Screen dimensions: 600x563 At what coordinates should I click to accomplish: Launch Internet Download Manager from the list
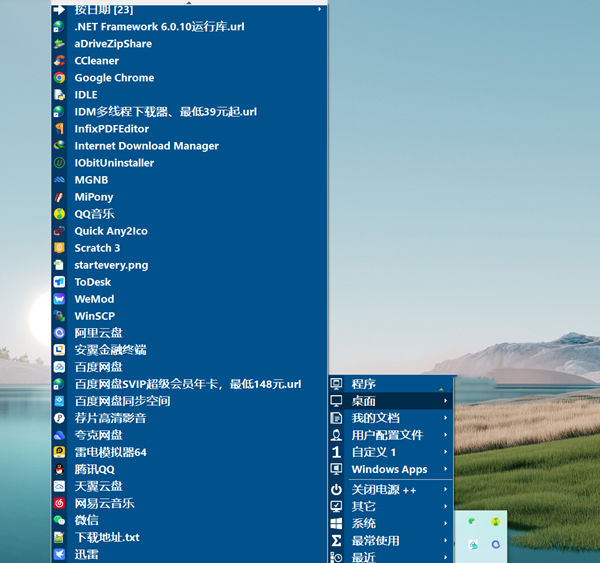coord(146,146)
